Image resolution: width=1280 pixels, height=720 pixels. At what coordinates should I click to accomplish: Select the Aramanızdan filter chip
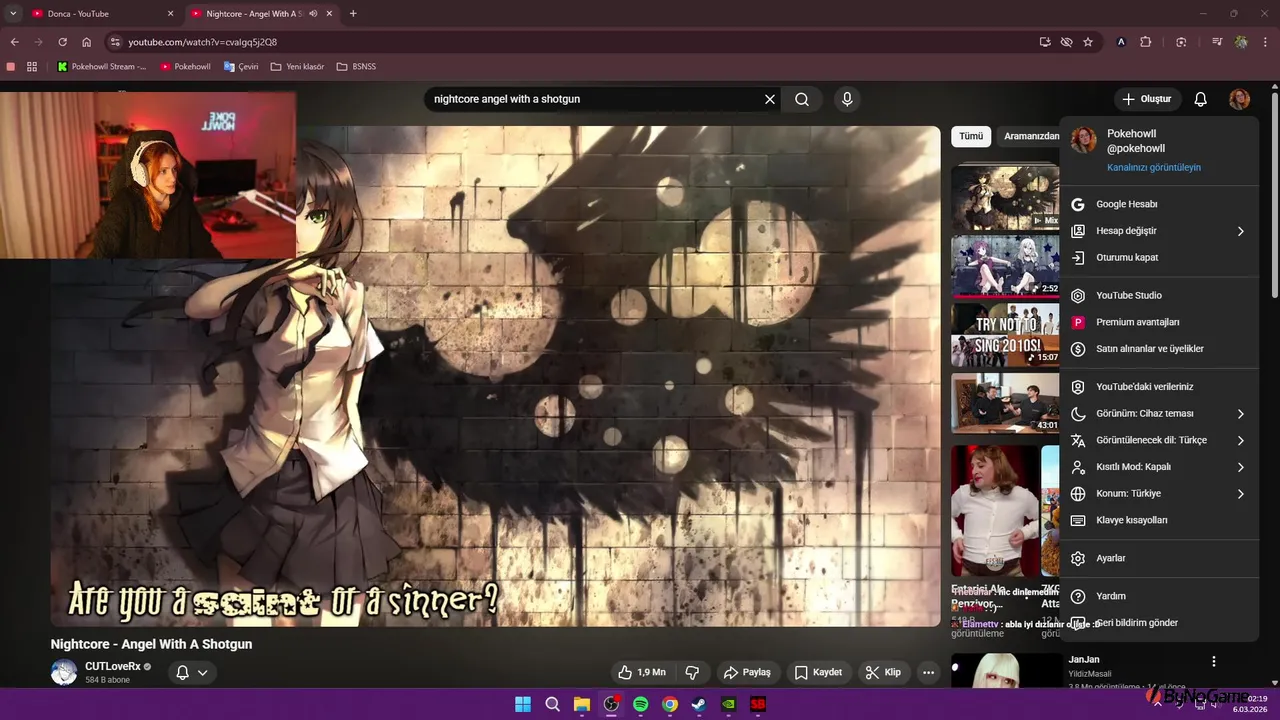[1030, 136]
